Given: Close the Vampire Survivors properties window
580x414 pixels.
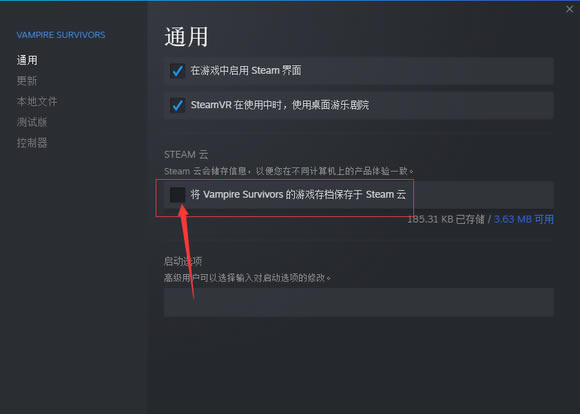Looking at the screenshot, I should pyautogui.click(x=569, y=9).
